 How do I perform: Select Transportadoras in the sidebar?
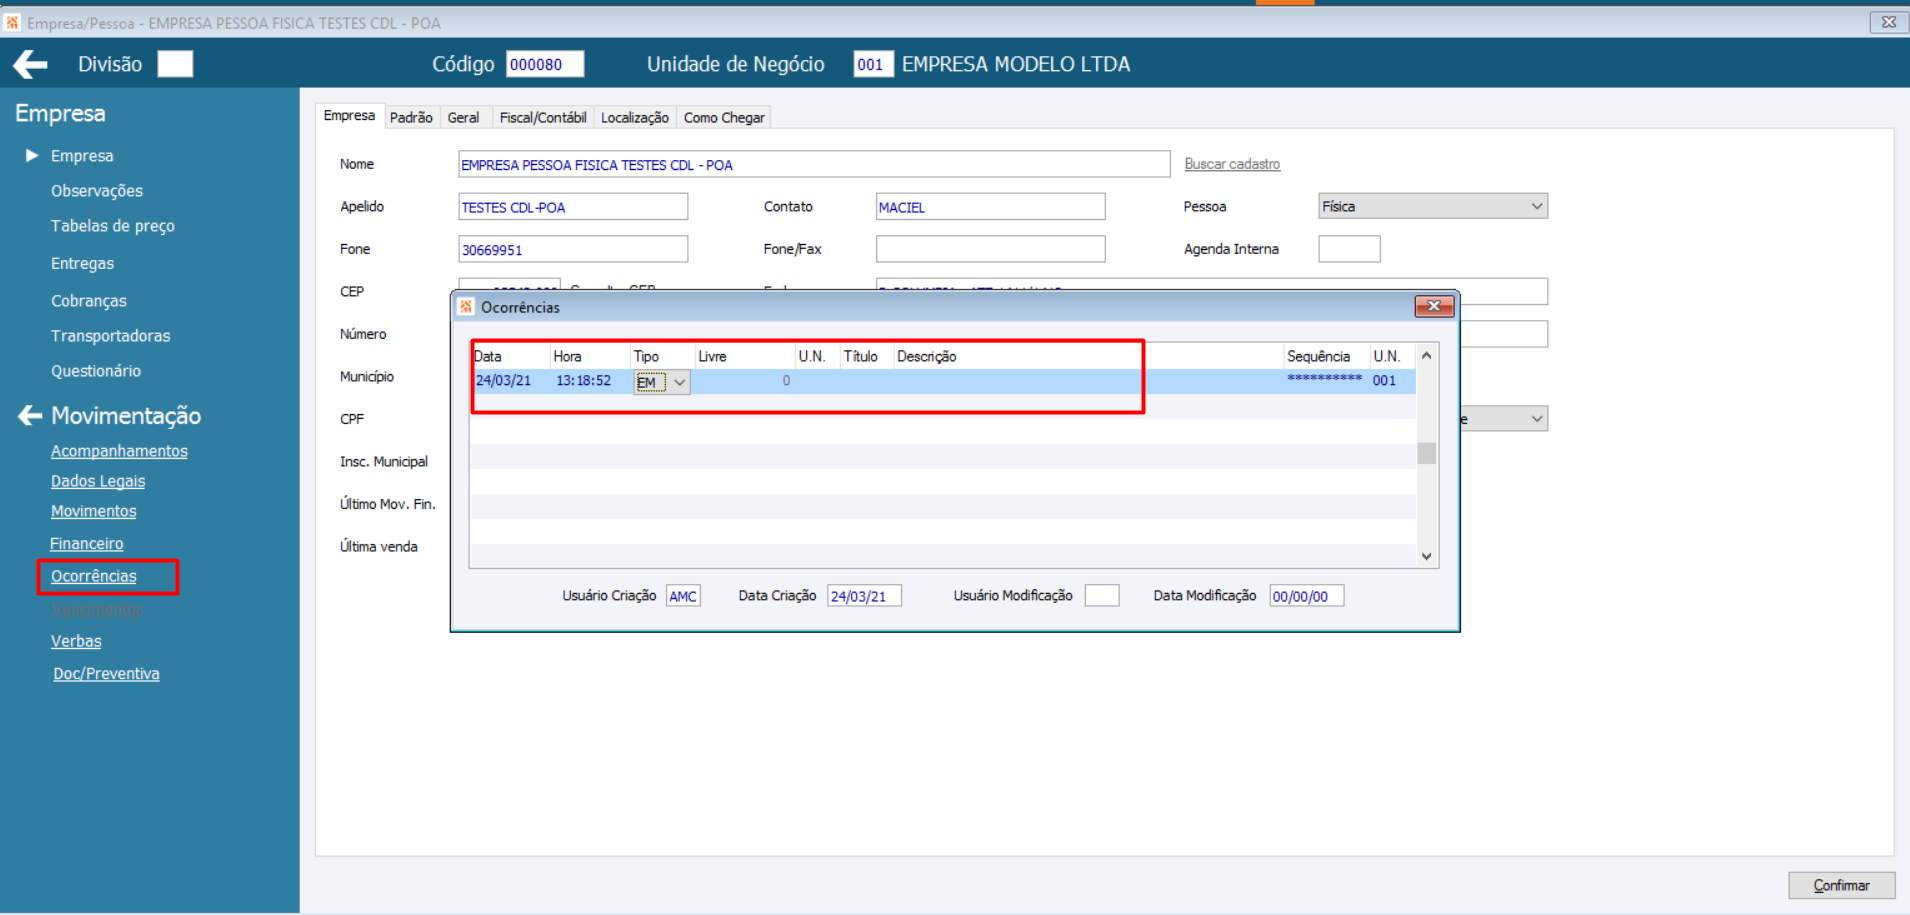coord(111,336)
